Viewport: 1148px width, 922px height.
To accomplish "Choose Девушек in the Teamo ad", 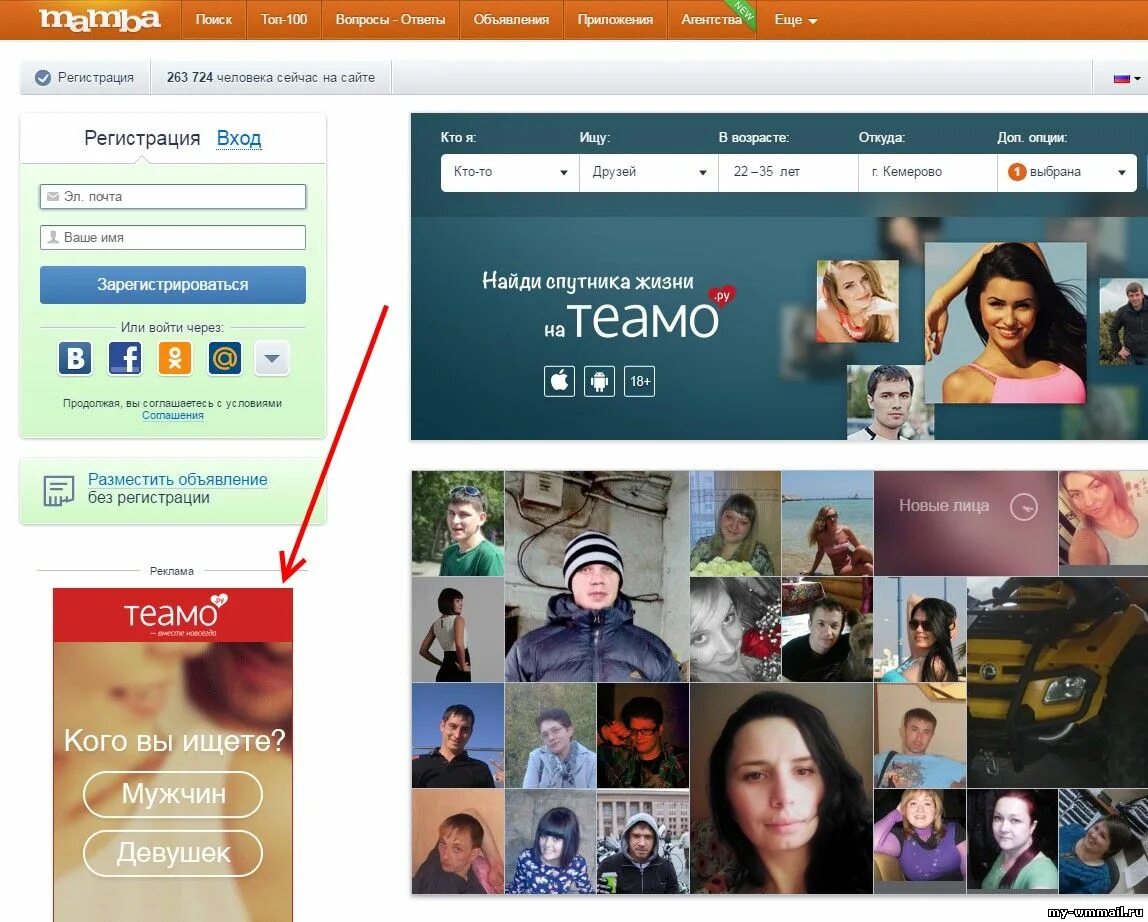I will [x=173, y=853].
